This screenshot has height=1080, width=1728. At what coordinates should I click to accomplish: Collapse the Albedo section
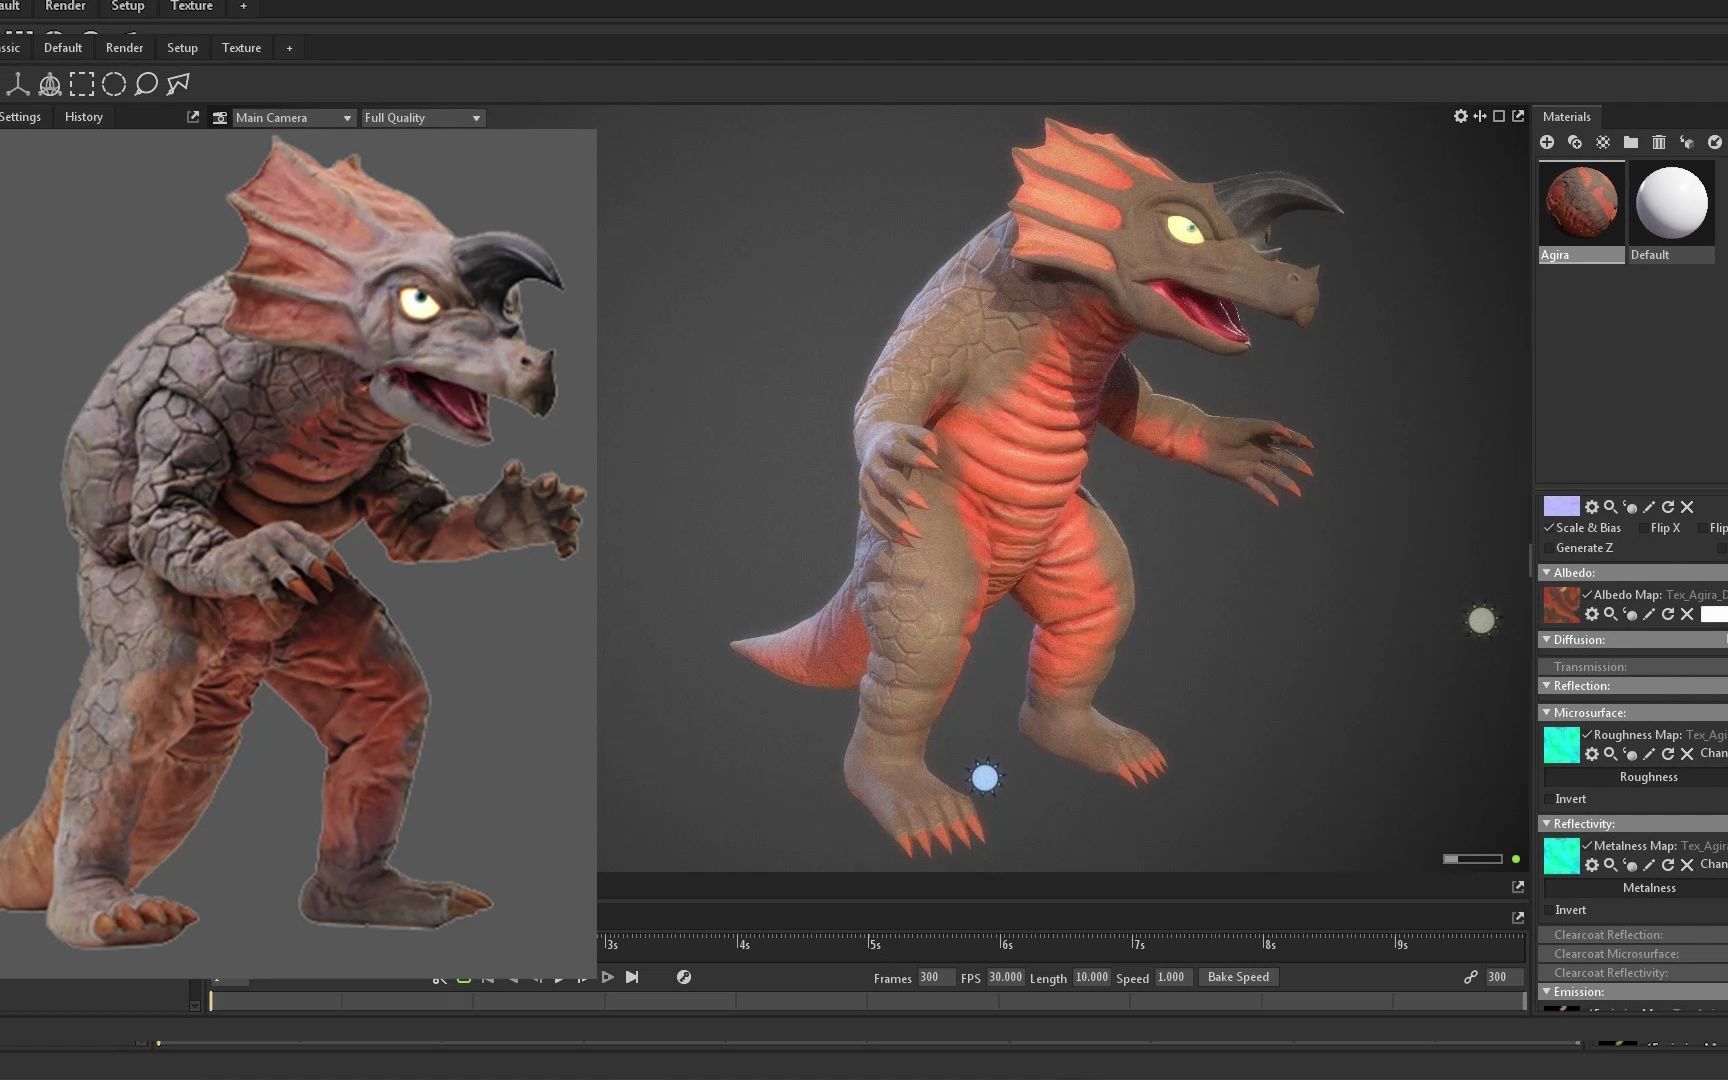click(x=1547, y=573)
